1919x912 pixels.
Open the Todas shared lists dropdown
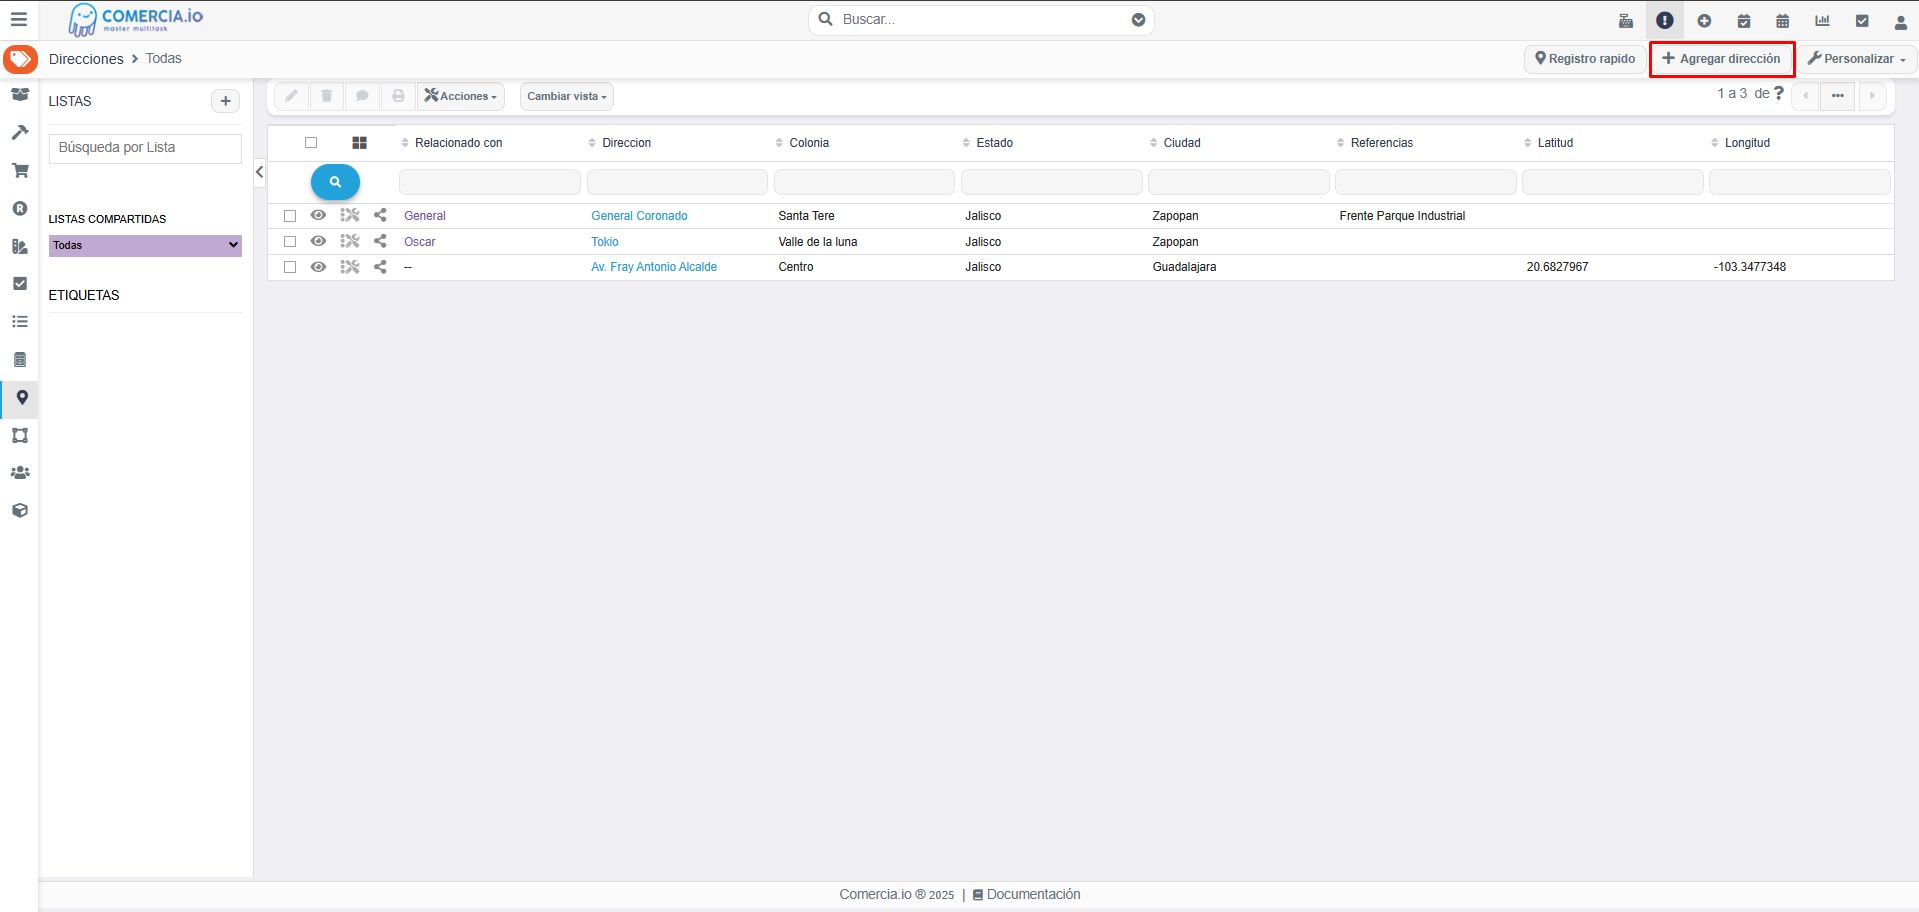(145, 245)
